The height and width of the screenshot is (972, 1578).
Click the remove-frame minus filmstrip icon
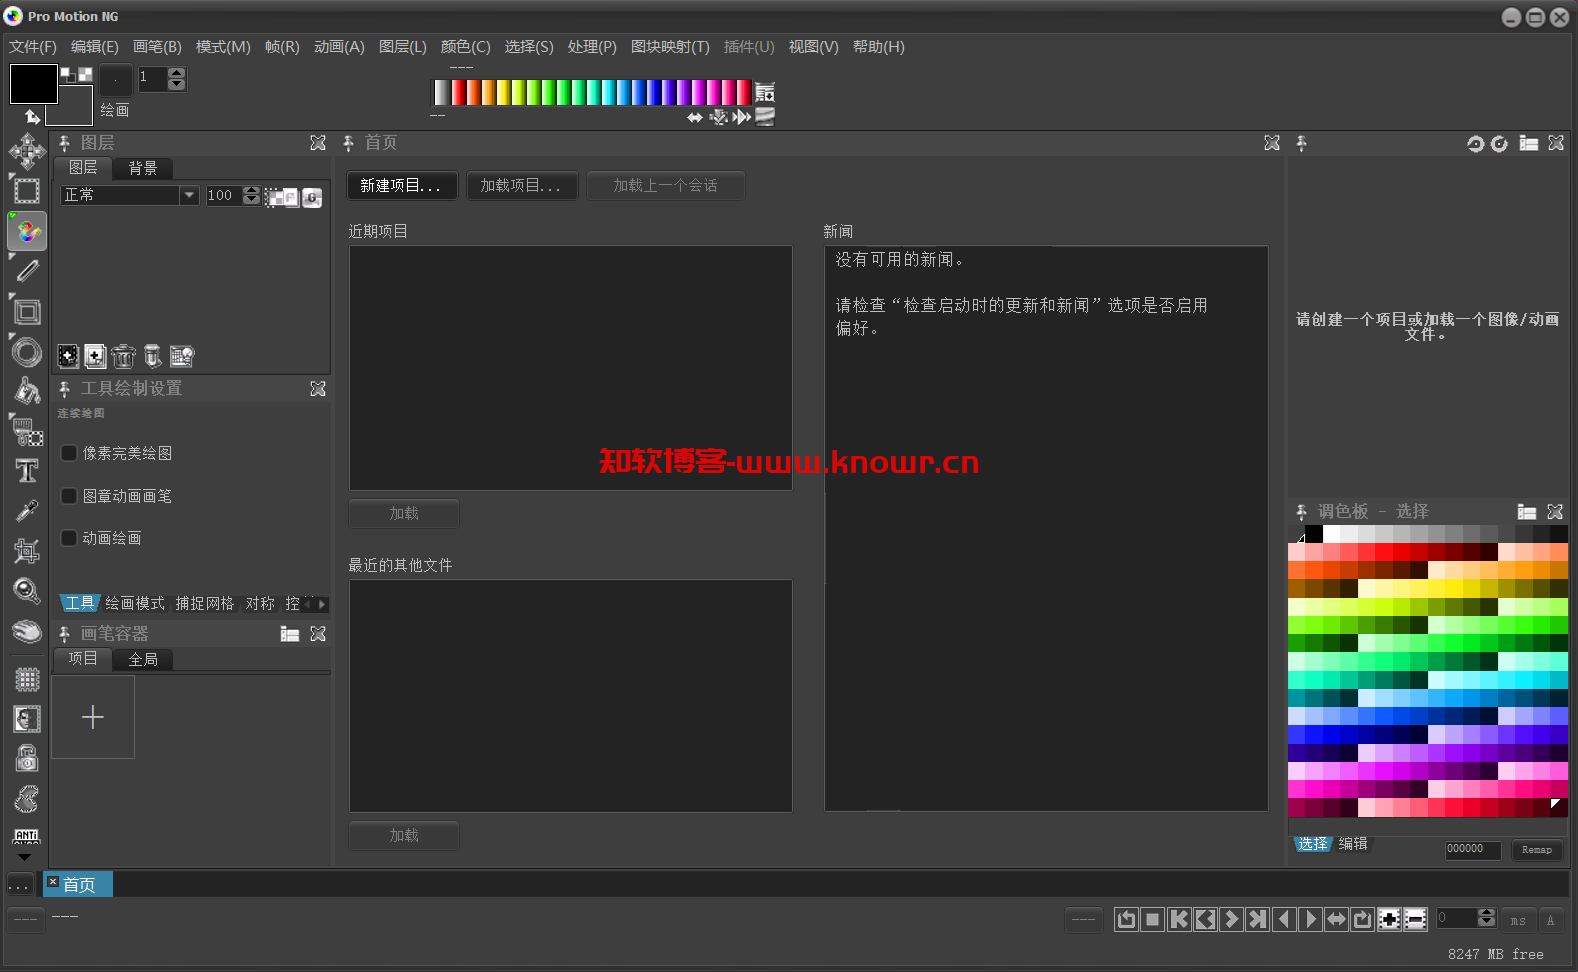(1415, 919)
